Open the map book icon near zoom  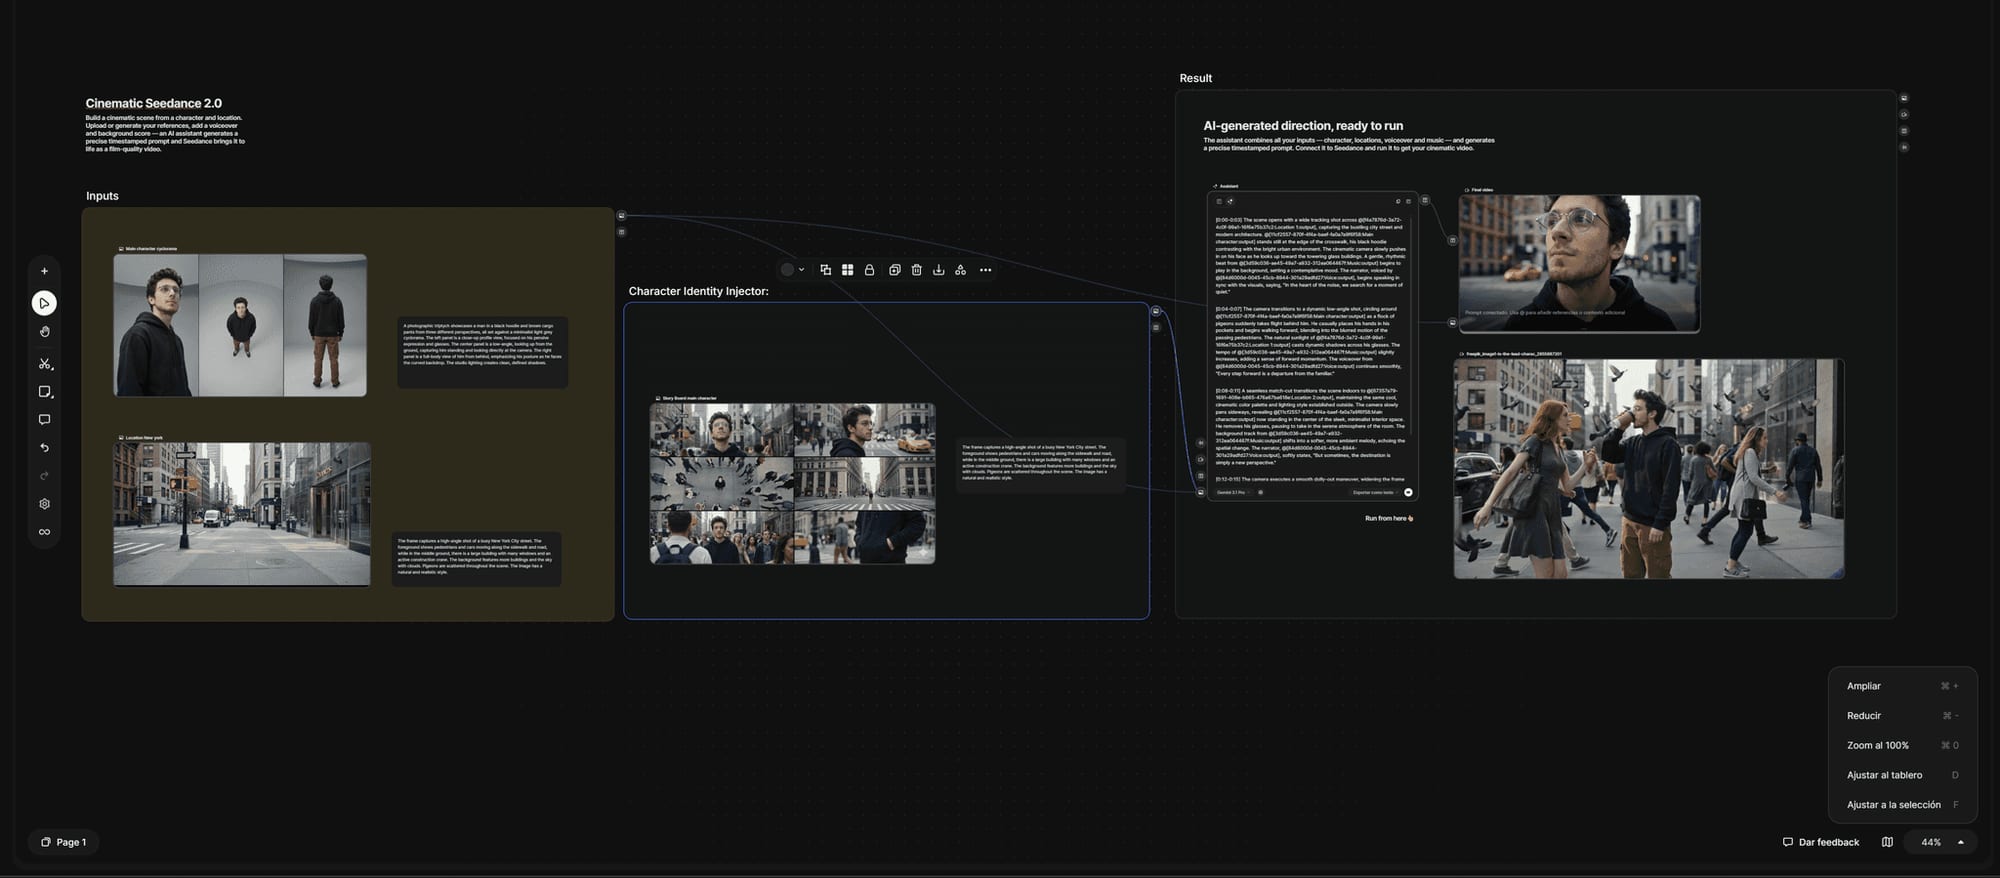(1887, 843)
